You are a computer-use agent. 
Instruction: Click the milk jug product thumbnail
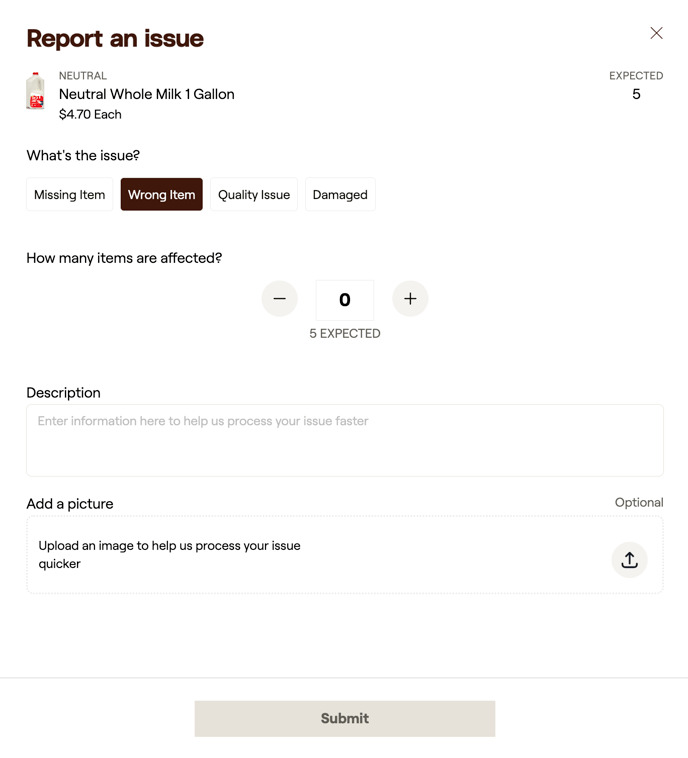(x=36, y=91)
